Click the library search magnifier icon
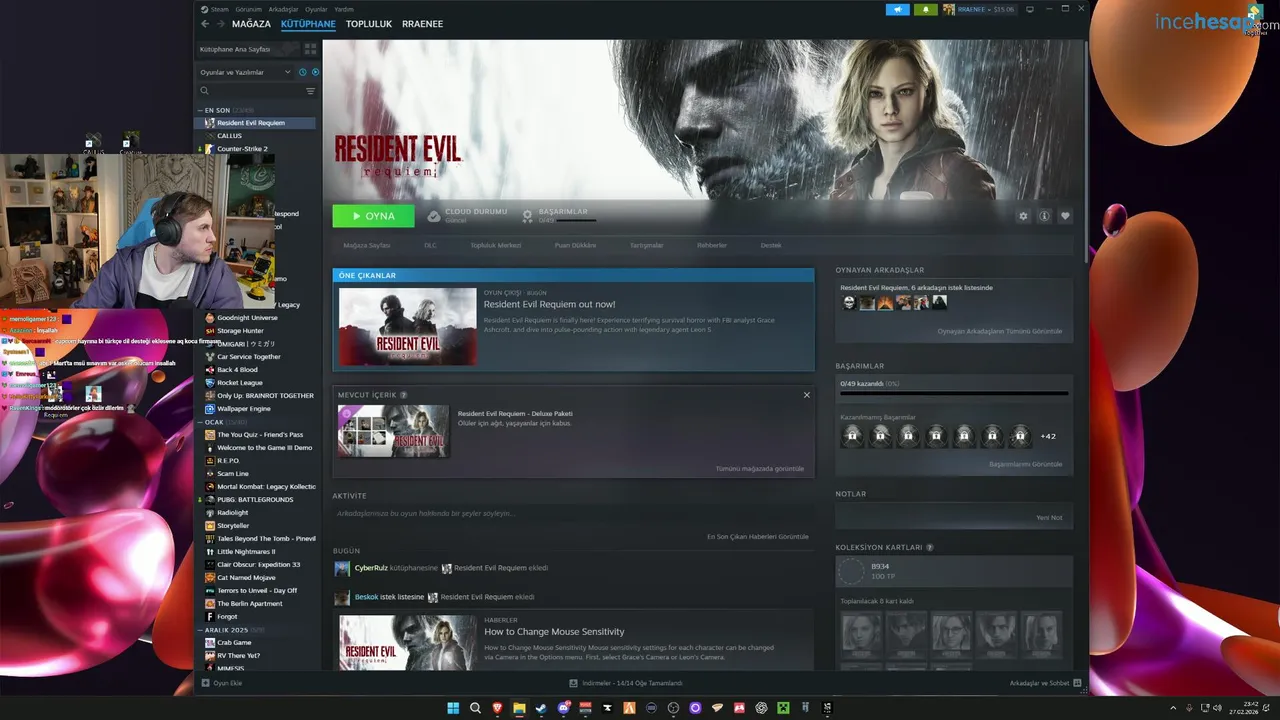The image size is (1280, 720). pos(204,91)
